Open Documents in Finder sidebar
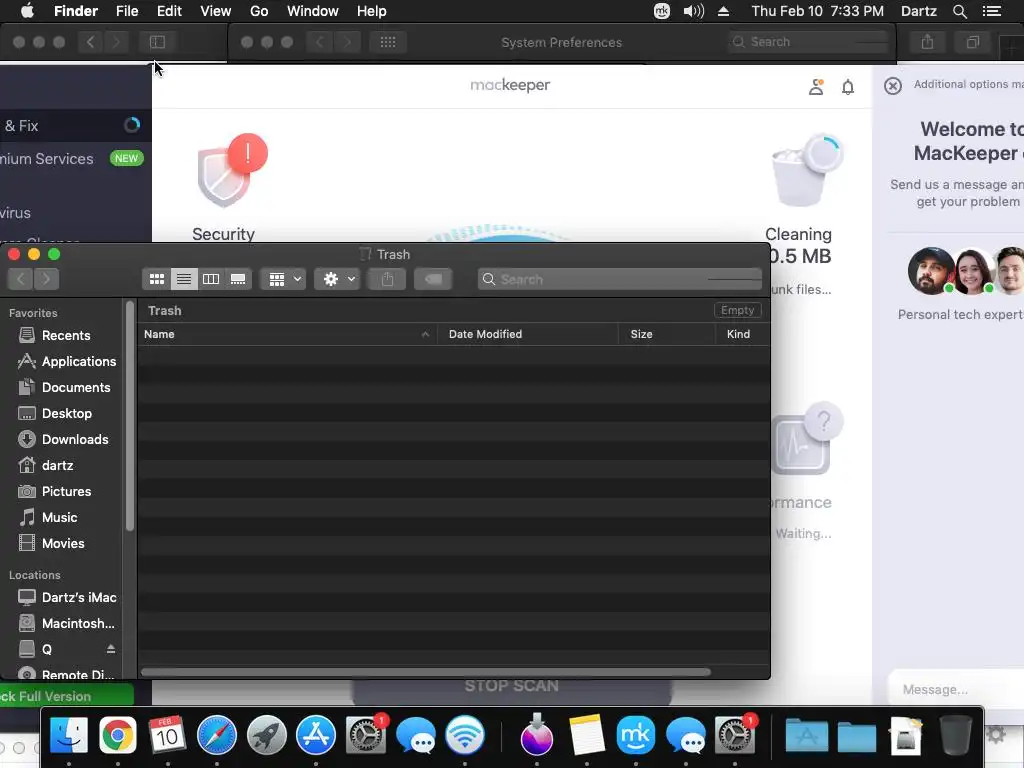Screen dimensions: 1024x768 [65, 388]
